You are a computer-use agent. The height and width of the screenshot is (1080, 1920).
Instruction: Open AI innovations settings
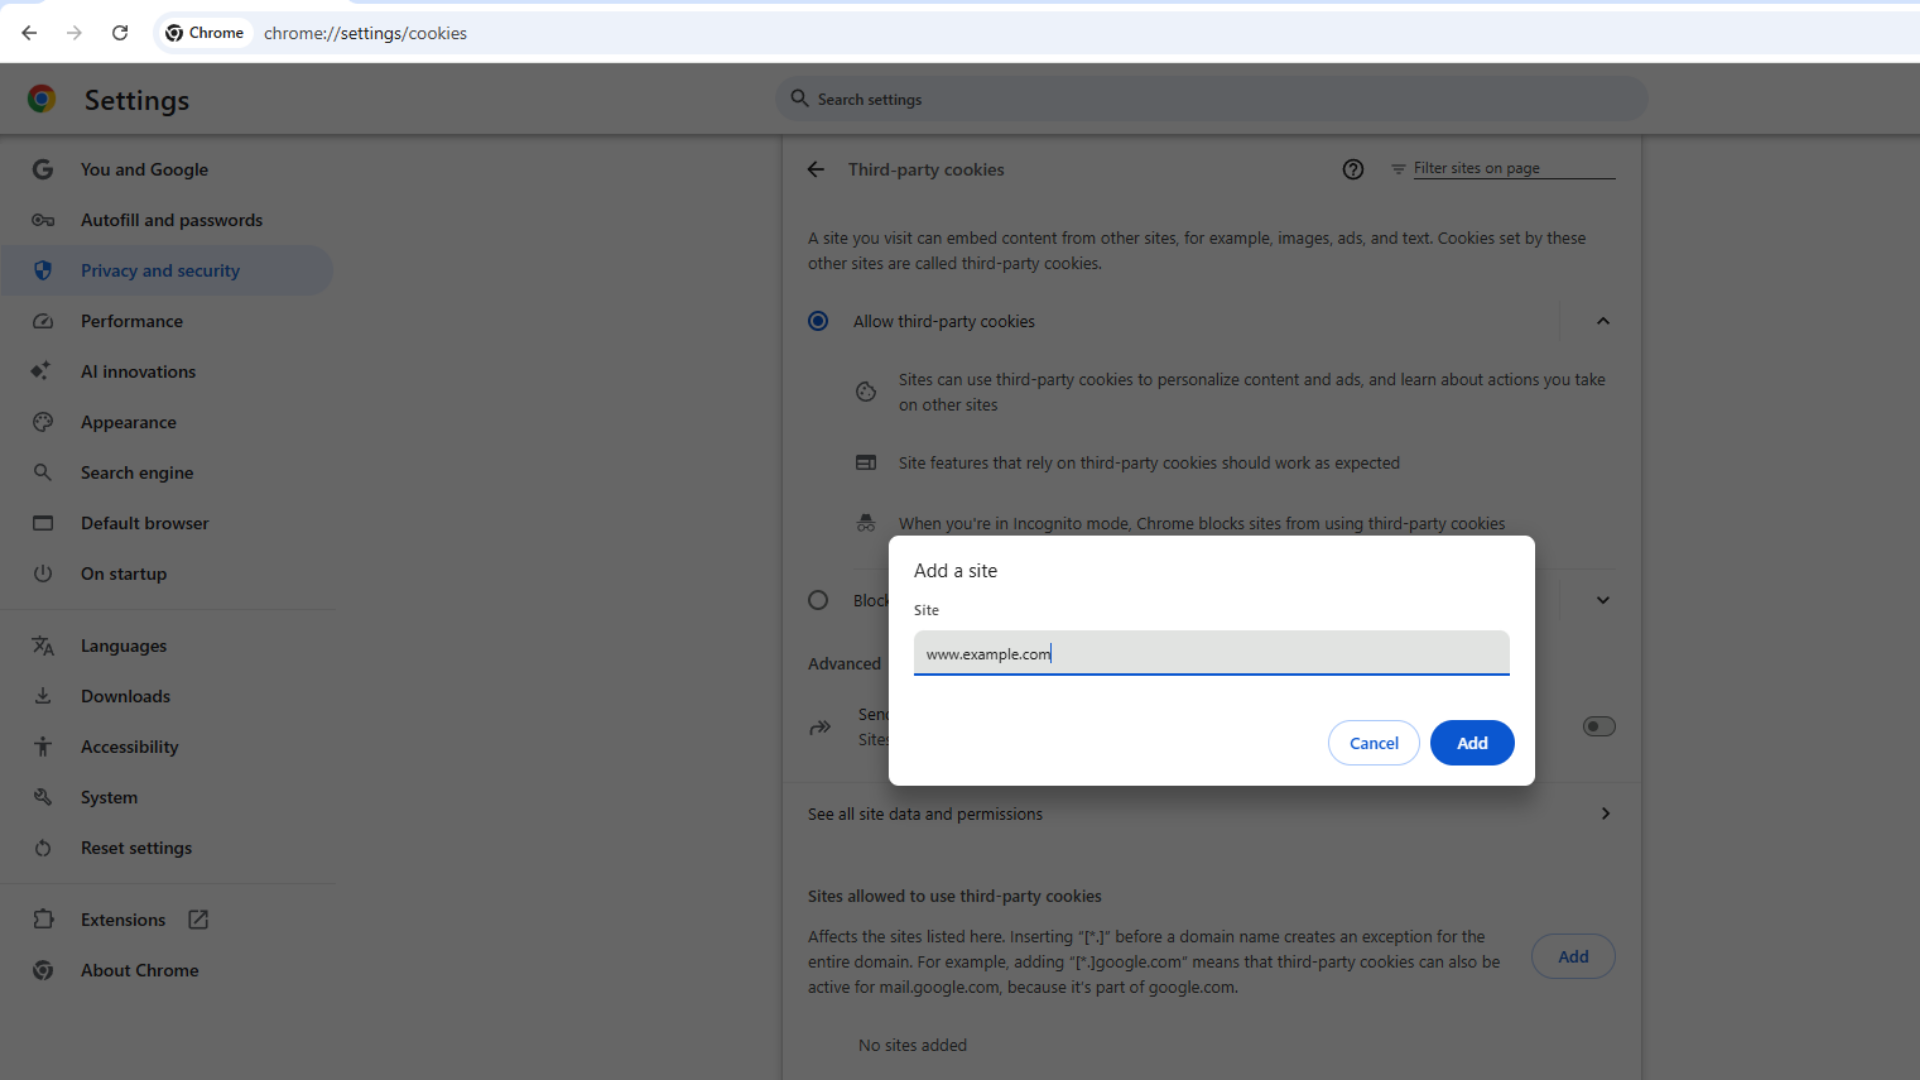tap(138, 371)
